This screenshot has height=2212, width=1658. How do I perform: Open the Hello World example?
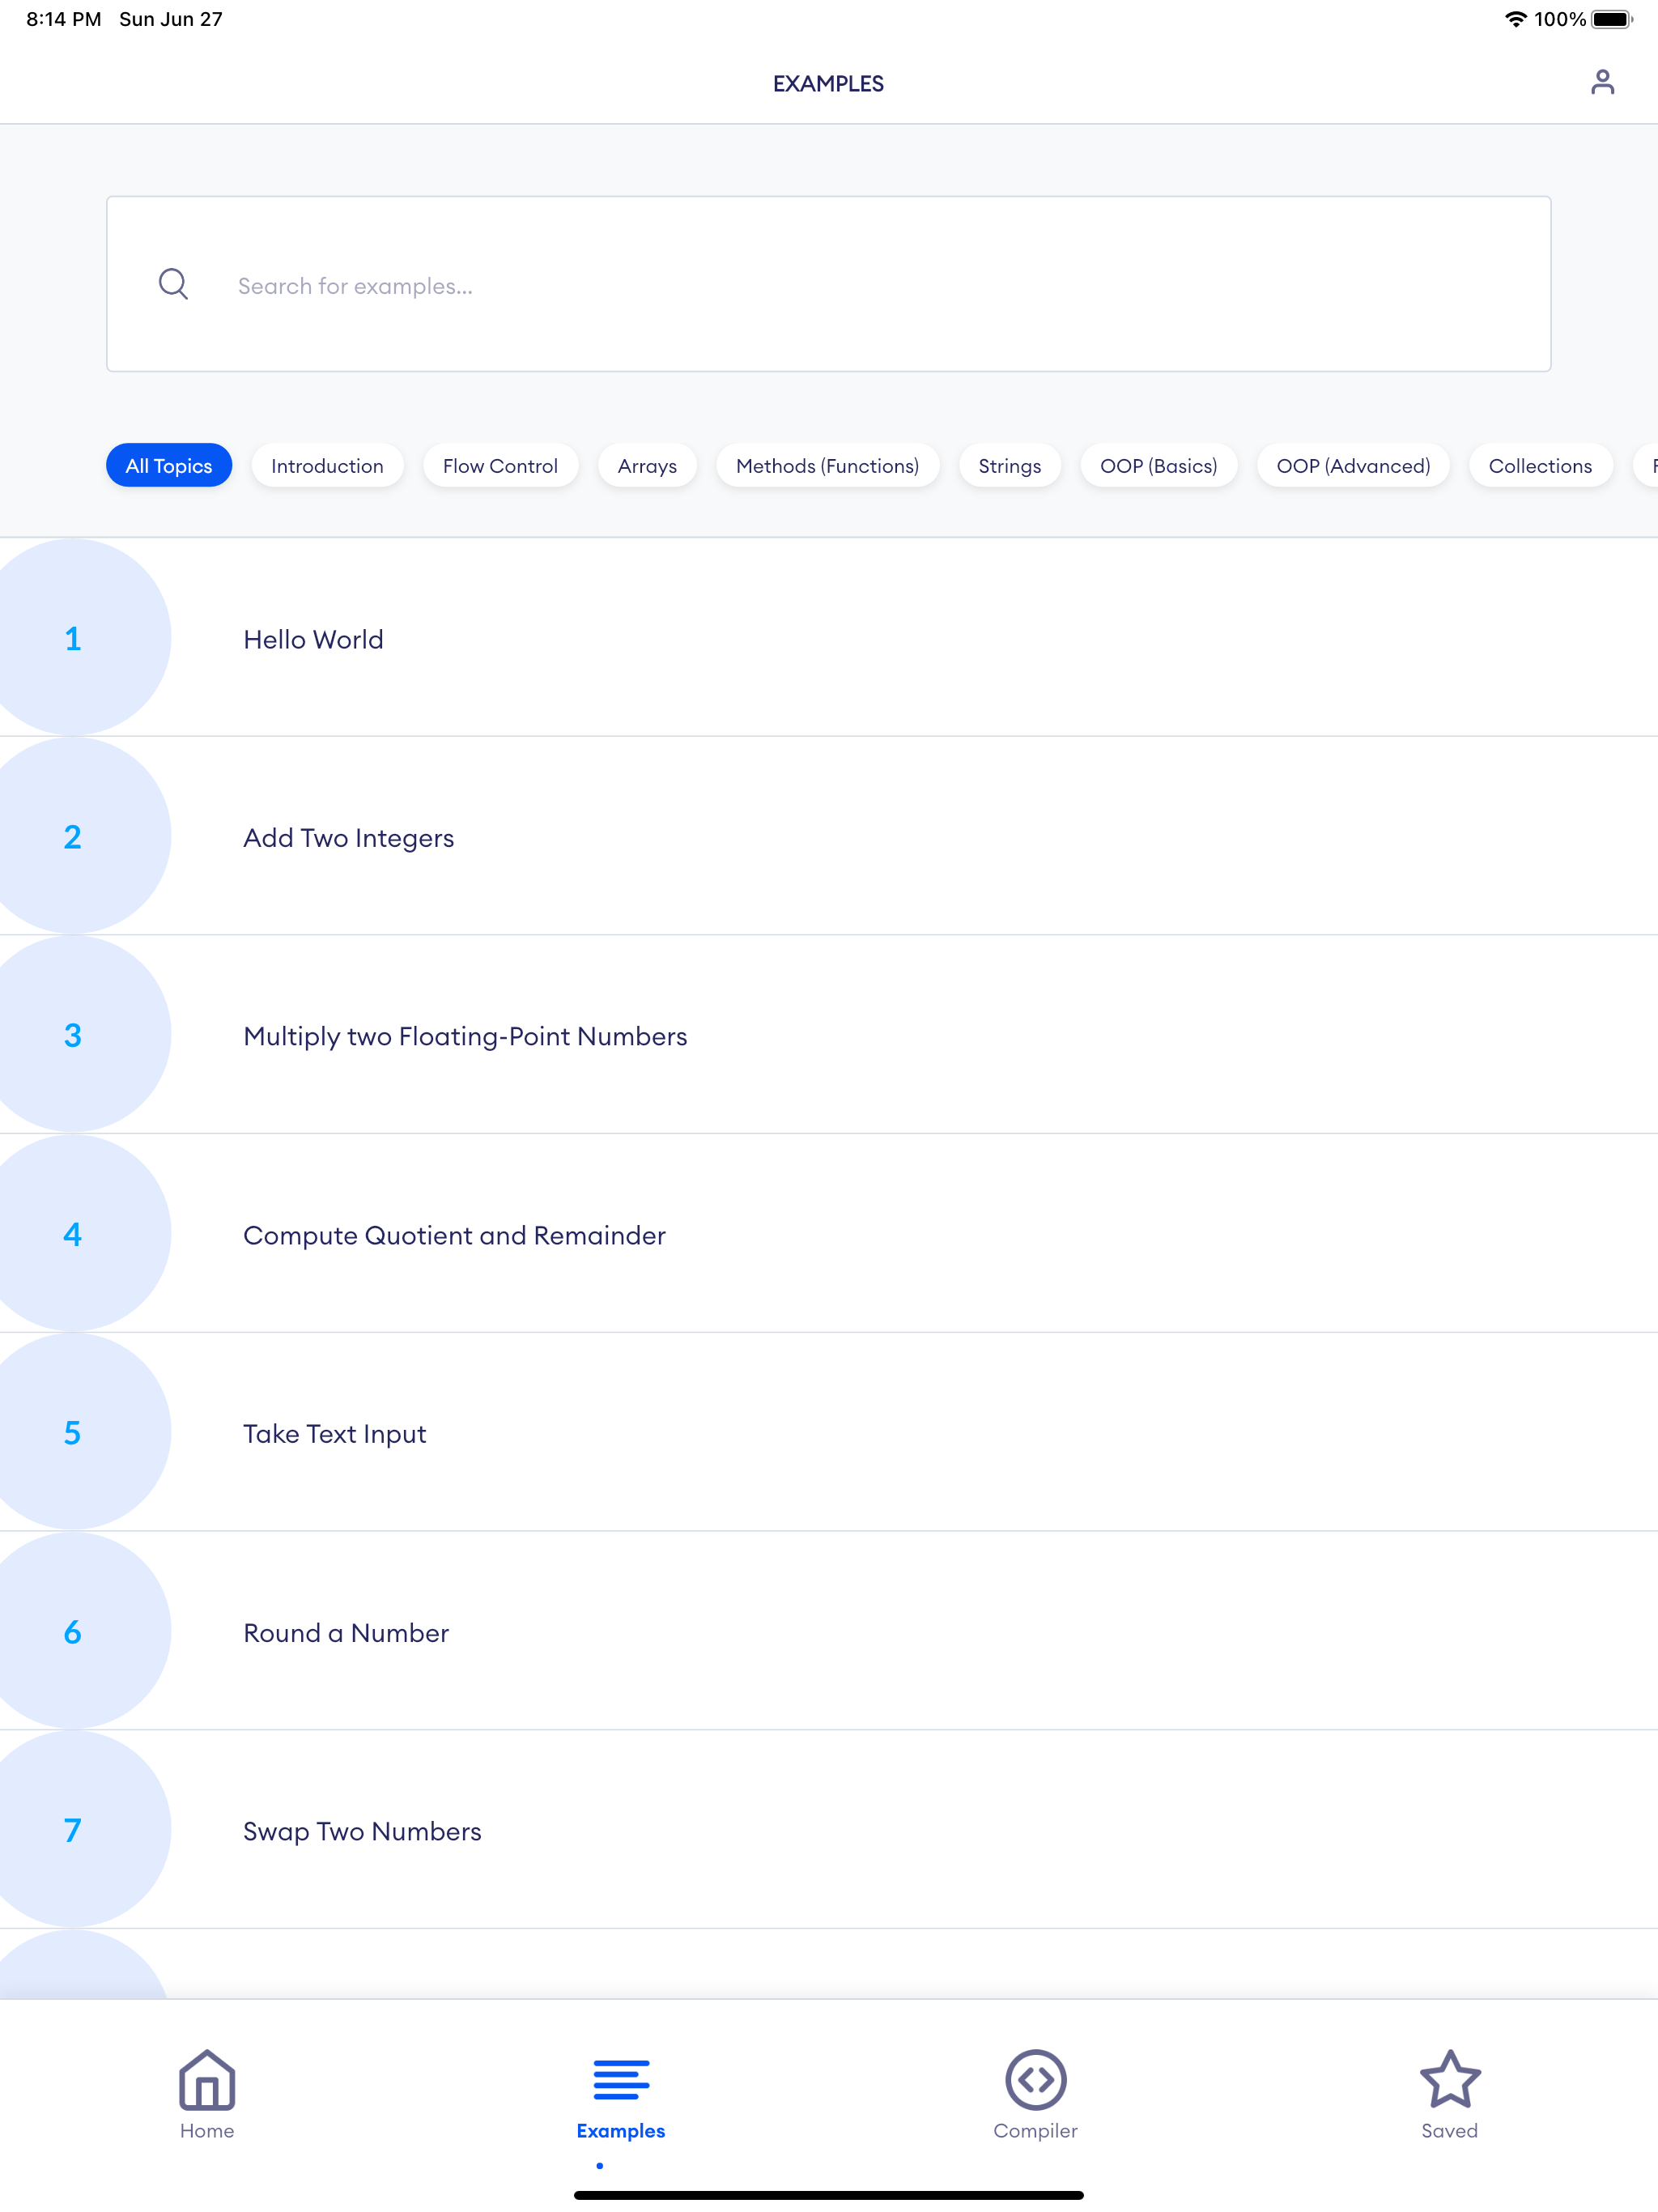click(x=314, y=640)
